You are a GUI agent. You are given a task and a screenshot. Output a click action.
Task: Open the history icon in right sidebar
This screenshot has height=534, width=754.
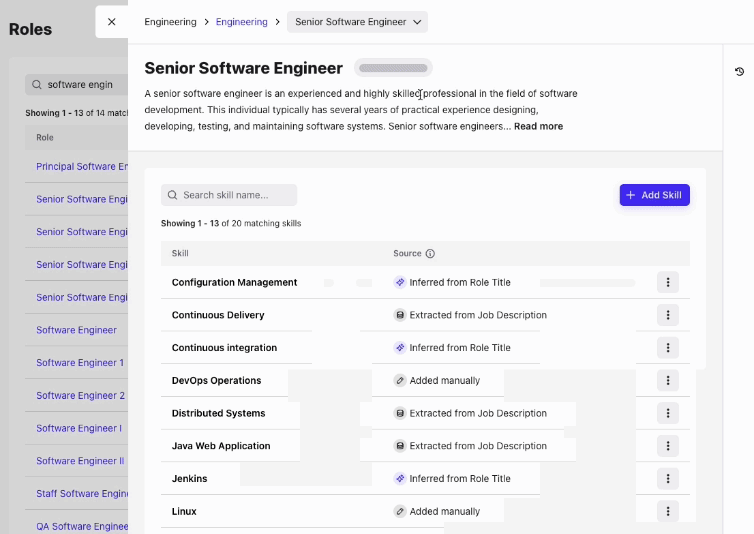pyautogui.click(x=740, y=72)
